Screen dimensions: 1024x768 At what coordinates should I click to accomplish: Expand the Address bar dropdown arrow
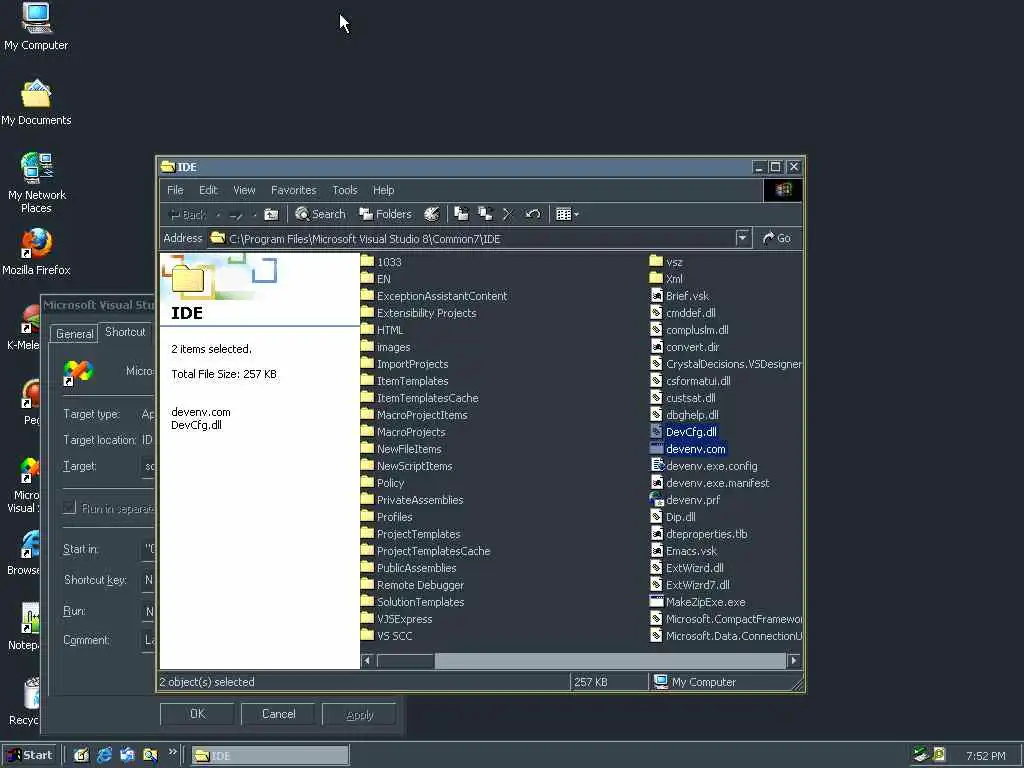pyautogui.click(x=743, y=238)
